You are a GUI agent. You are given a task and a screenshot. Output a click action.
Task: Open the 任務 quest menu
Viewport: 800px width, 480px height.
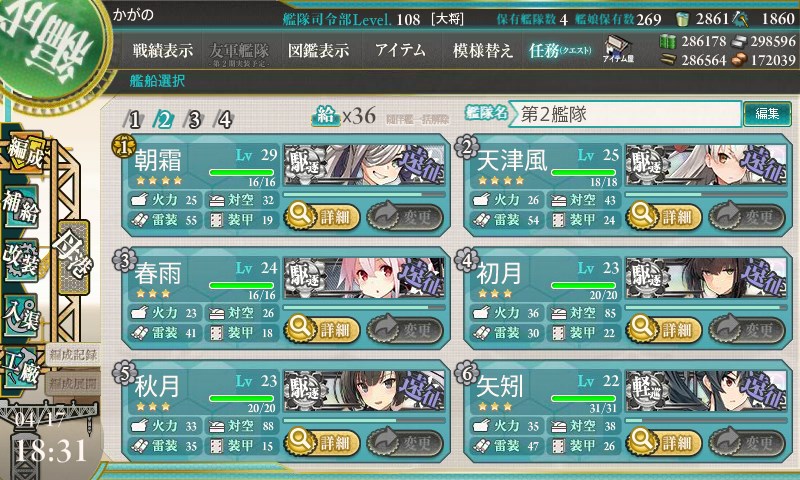click(560, 50)
